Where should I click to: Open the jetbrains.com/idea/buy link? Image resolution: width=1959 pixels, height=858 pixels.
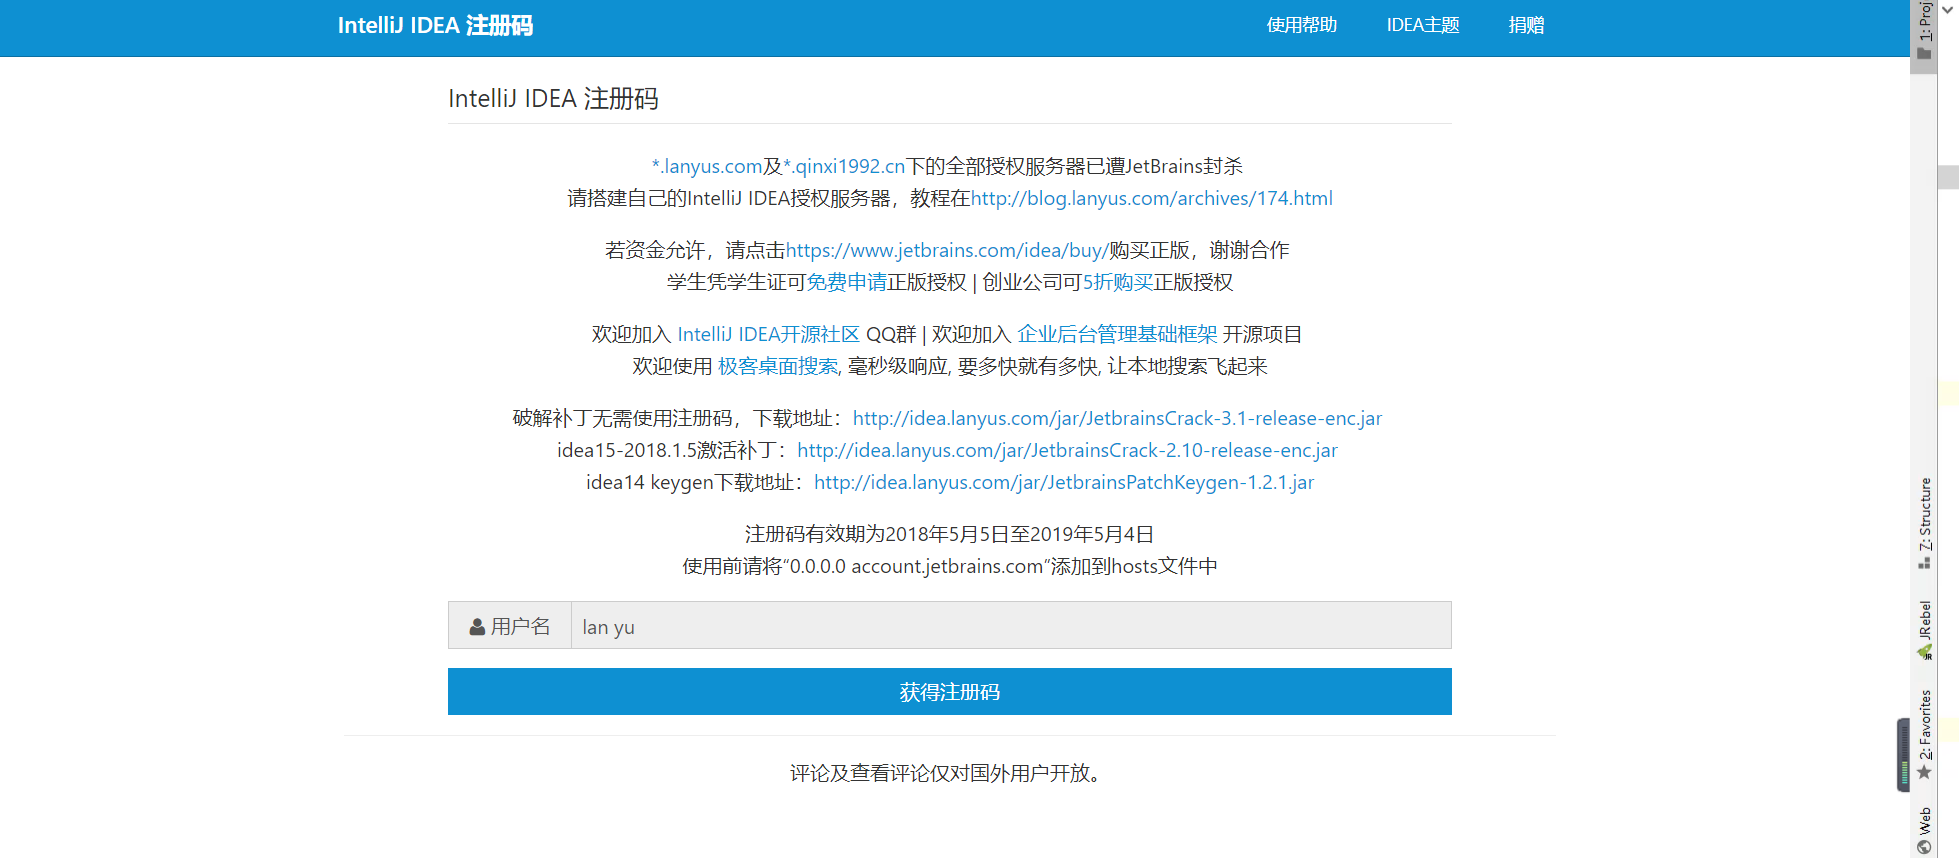coord(946,250)
